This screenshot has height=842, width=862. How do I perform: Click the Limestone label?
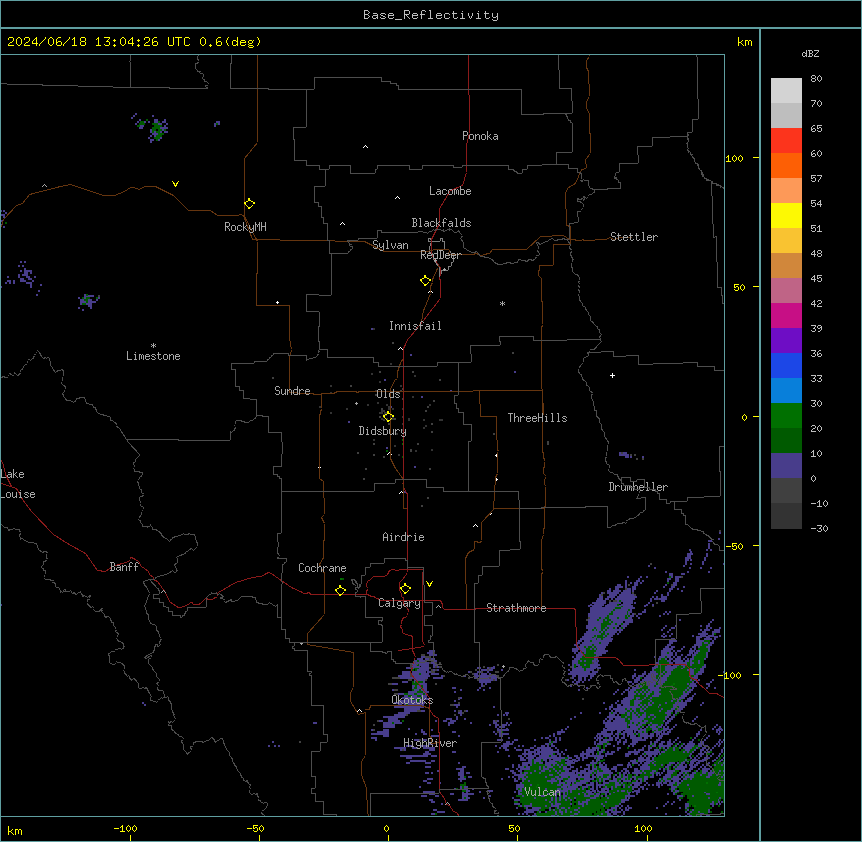click(153, 356)
